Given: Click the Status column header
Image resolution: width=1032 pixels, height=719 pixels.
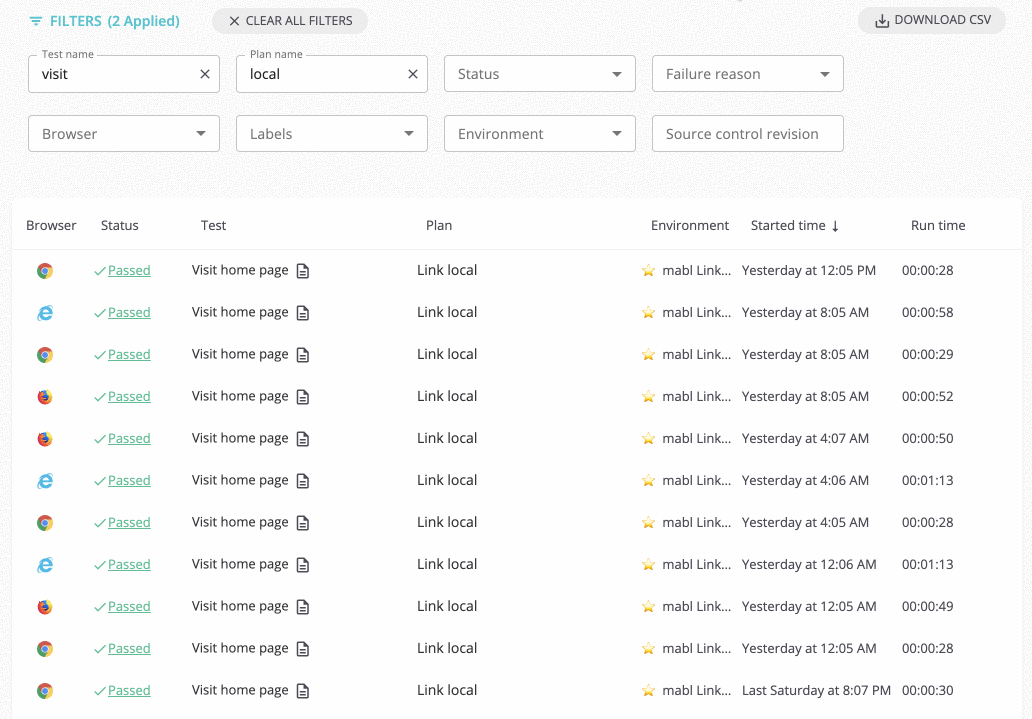Looking at the screenshot, I should click(120, 226).
